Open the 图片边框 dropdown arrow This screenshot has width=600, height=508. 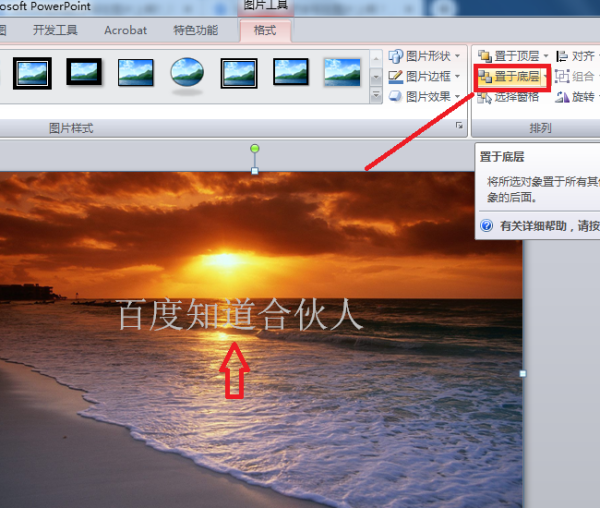[x=457, y=77]
